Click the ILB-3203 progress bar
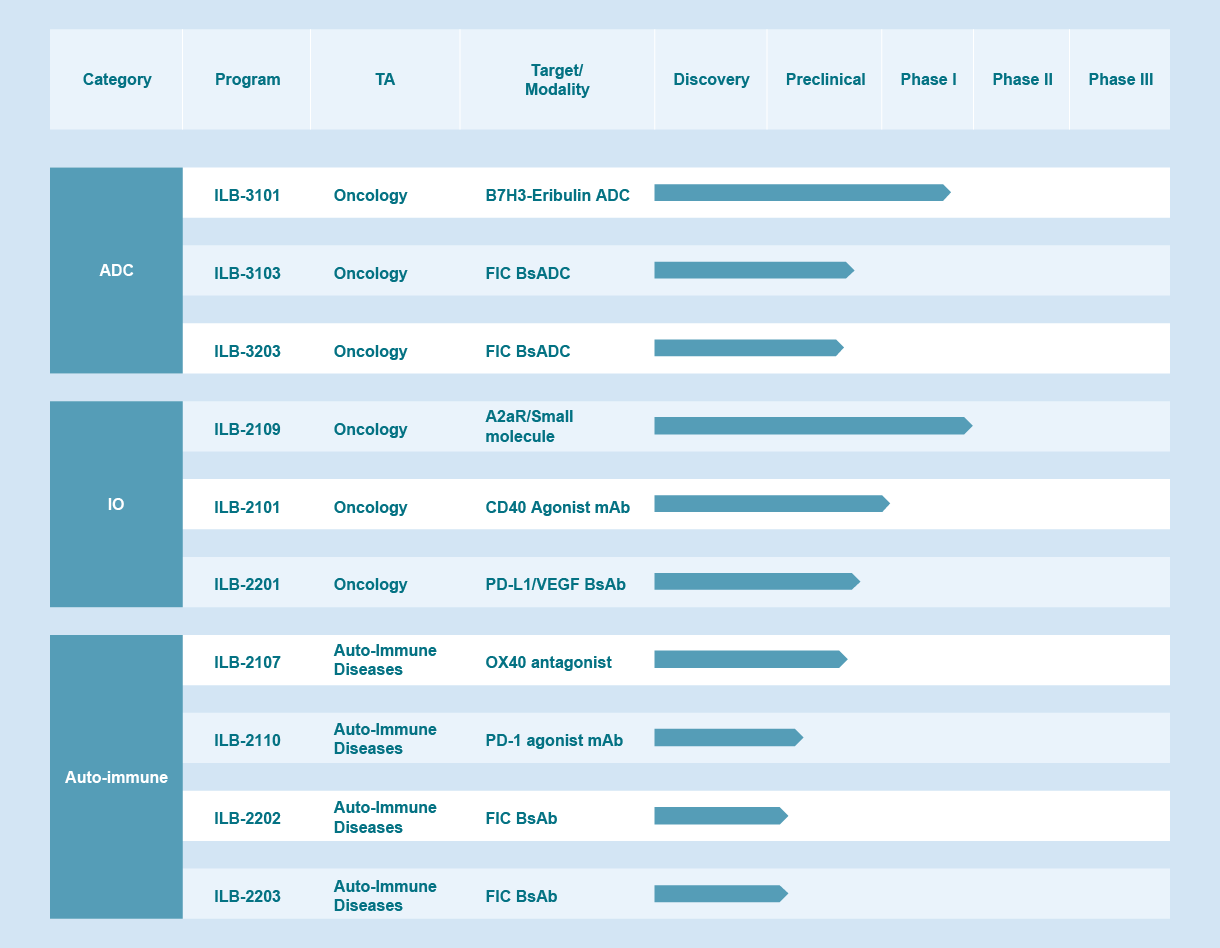 point(747,348)
